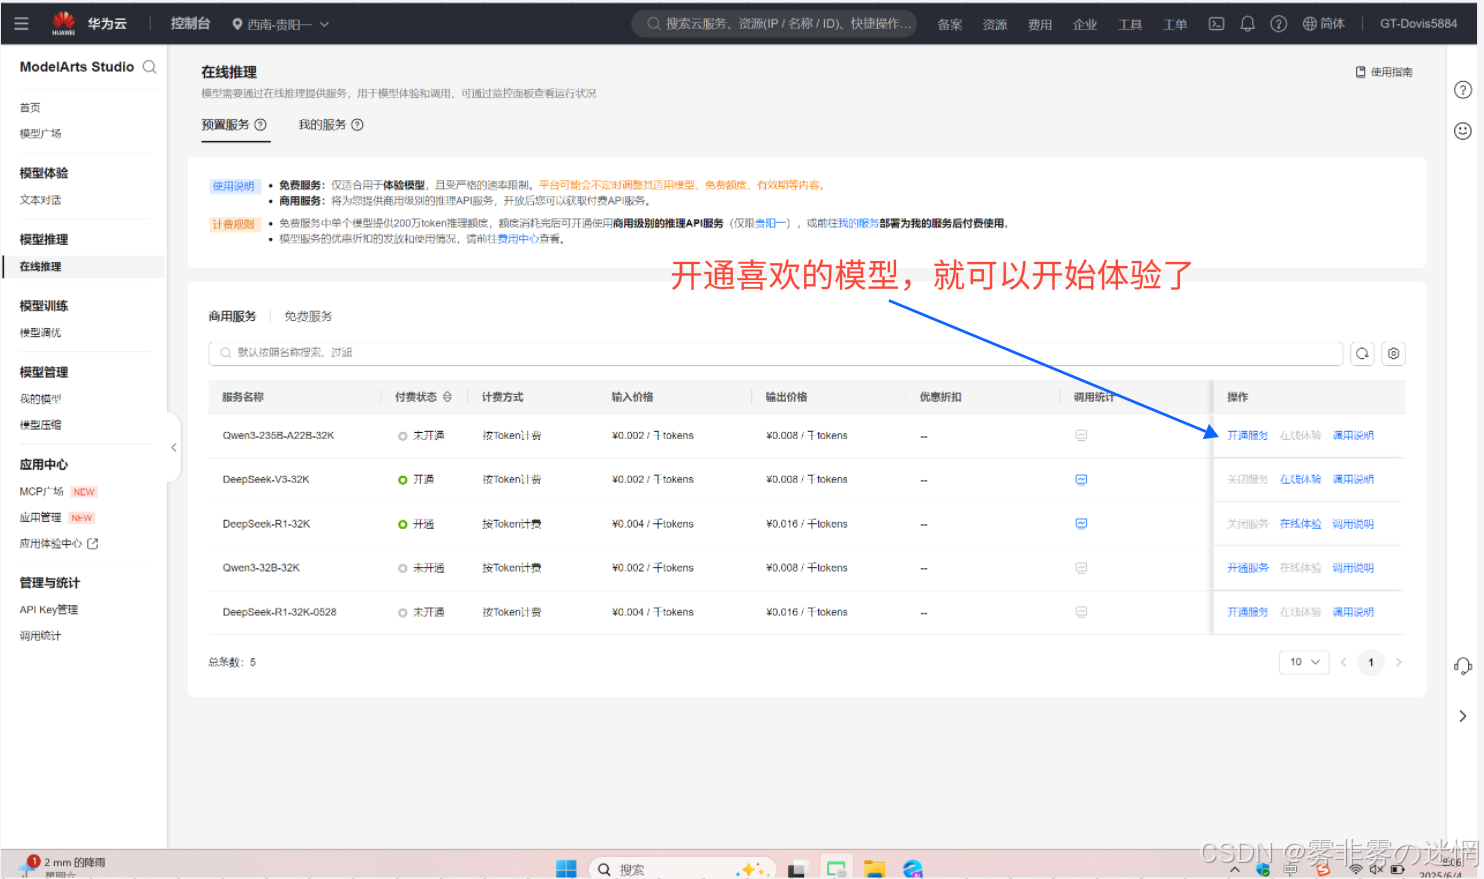Open the 费用 top menu
Viewport: 1484px width, 879px height.
tap(1040, 25)
